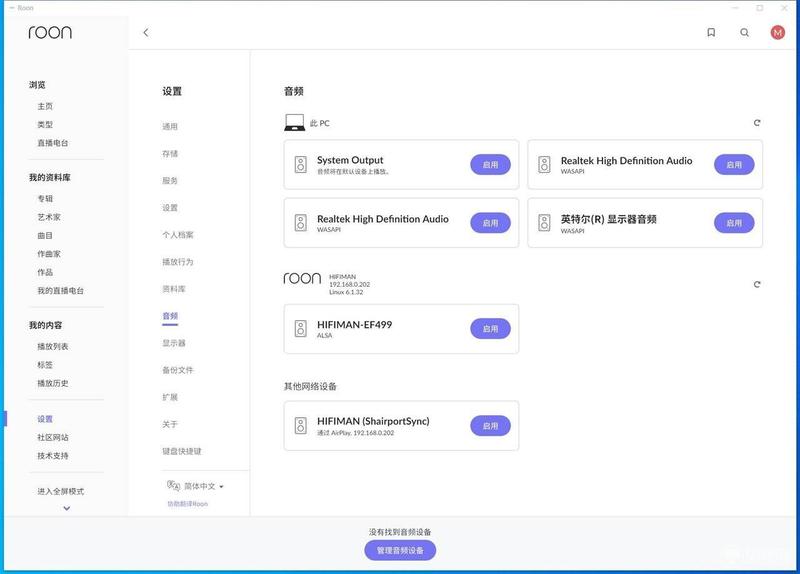This screenshot has width=800, height=574.
Task: Enable Realtek High Definition Audio under System Output
Action: 490,223
